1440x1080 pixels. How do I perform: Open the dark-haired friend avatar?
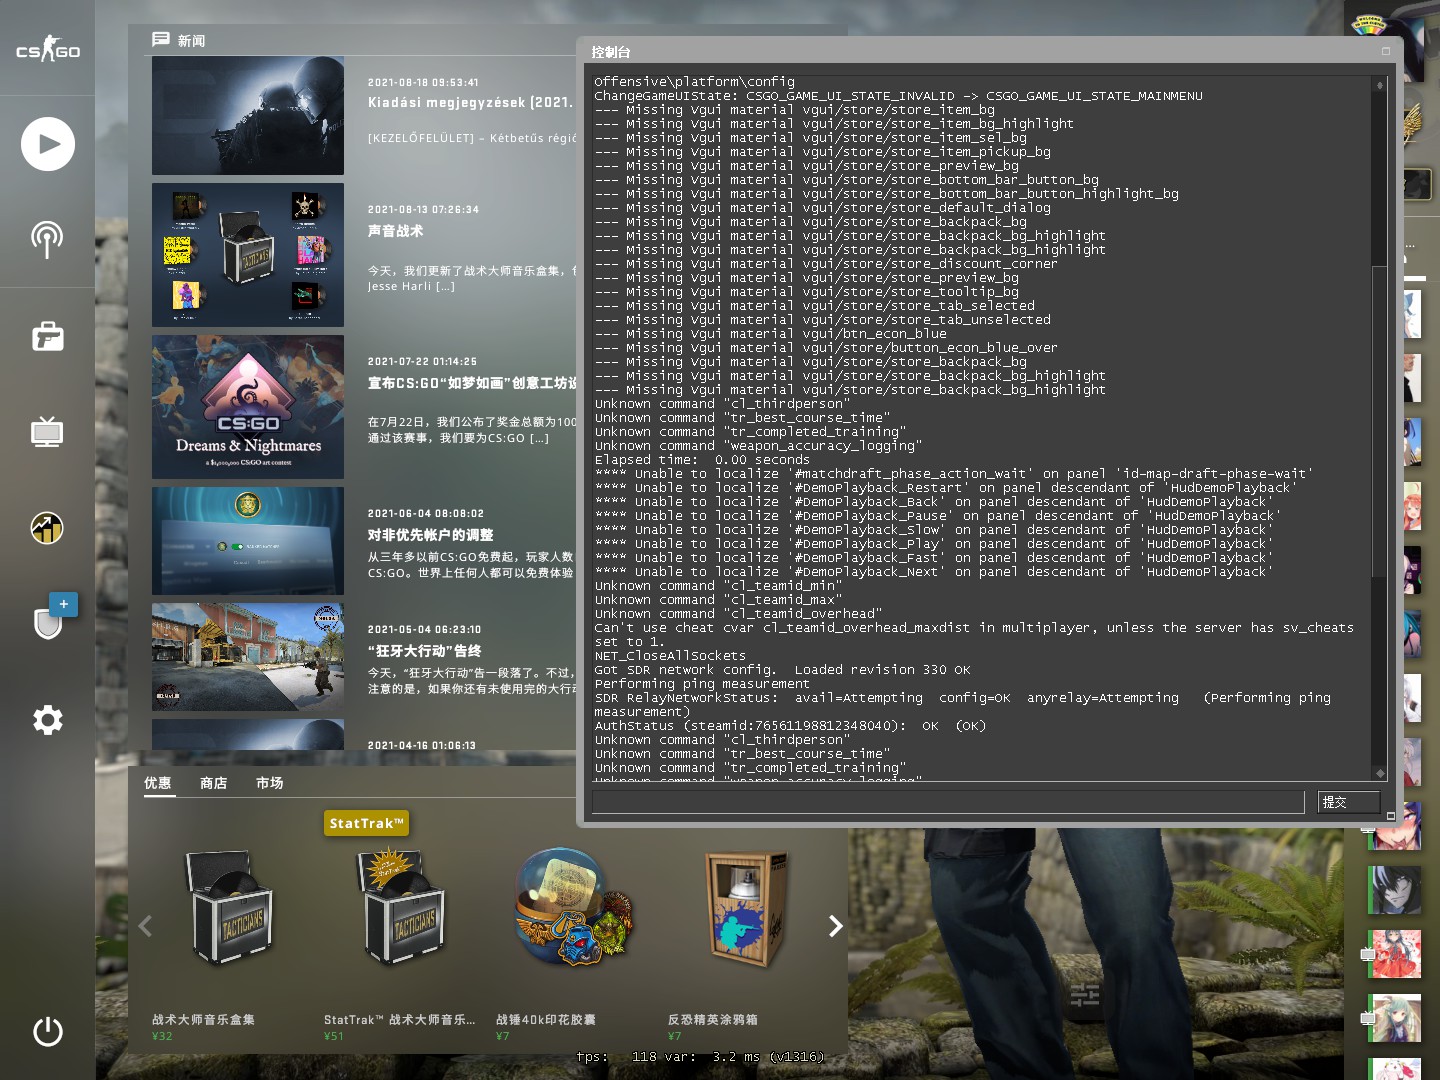1395,889
